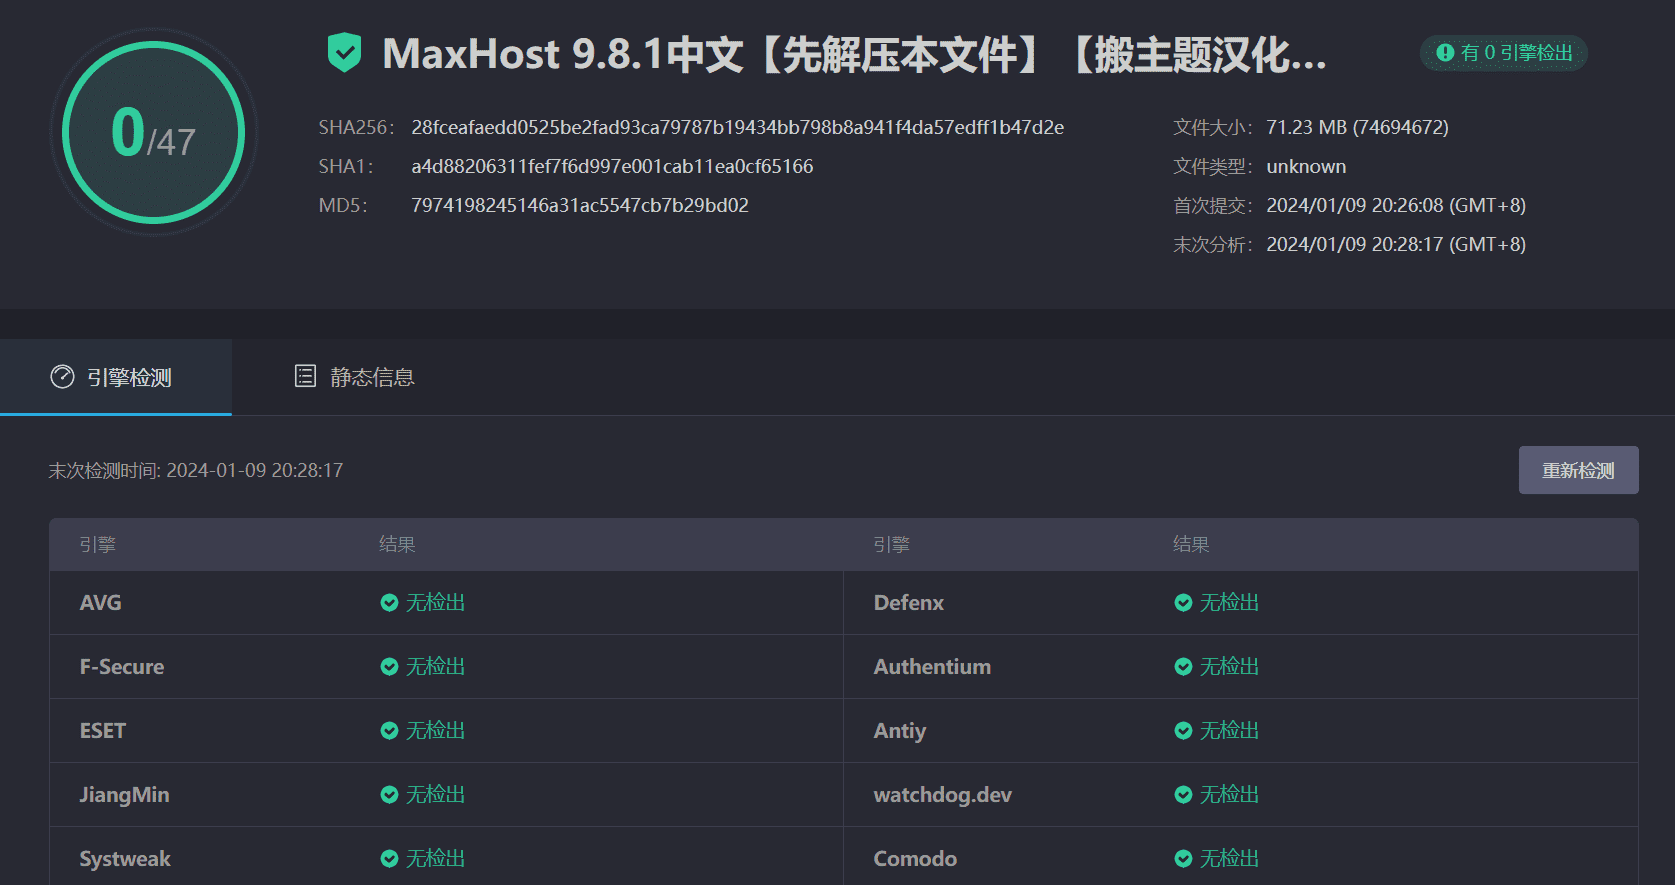Click the F-Secure engine name
The width and height of the screenshot is (1675, 885).
pos(122,666)
